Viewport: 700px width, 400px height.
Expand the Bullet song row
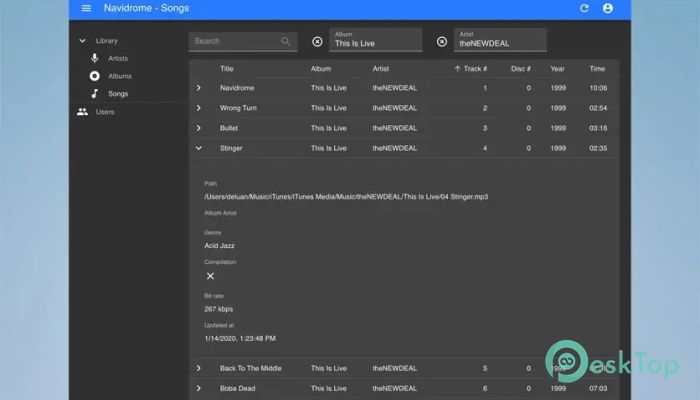point(199,128)
